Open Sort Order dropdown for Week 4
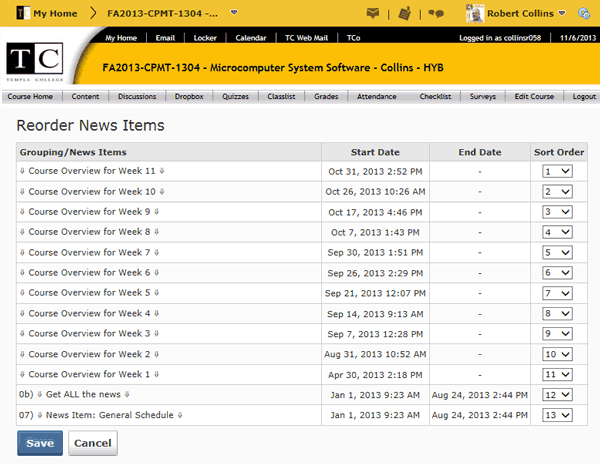The height and width of the screenshot is (464, 600). 557,314
